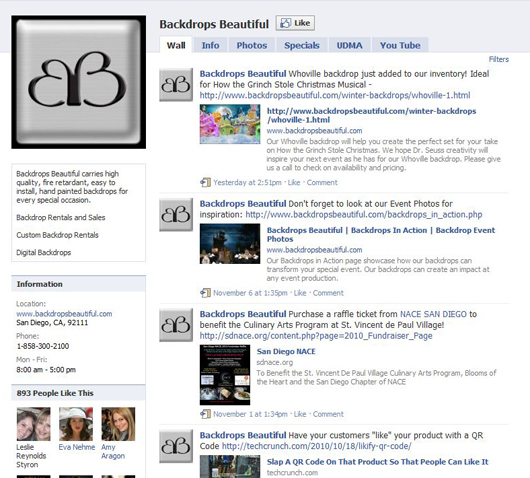Click link icon beside November 1 timestamp

[205, 414]
